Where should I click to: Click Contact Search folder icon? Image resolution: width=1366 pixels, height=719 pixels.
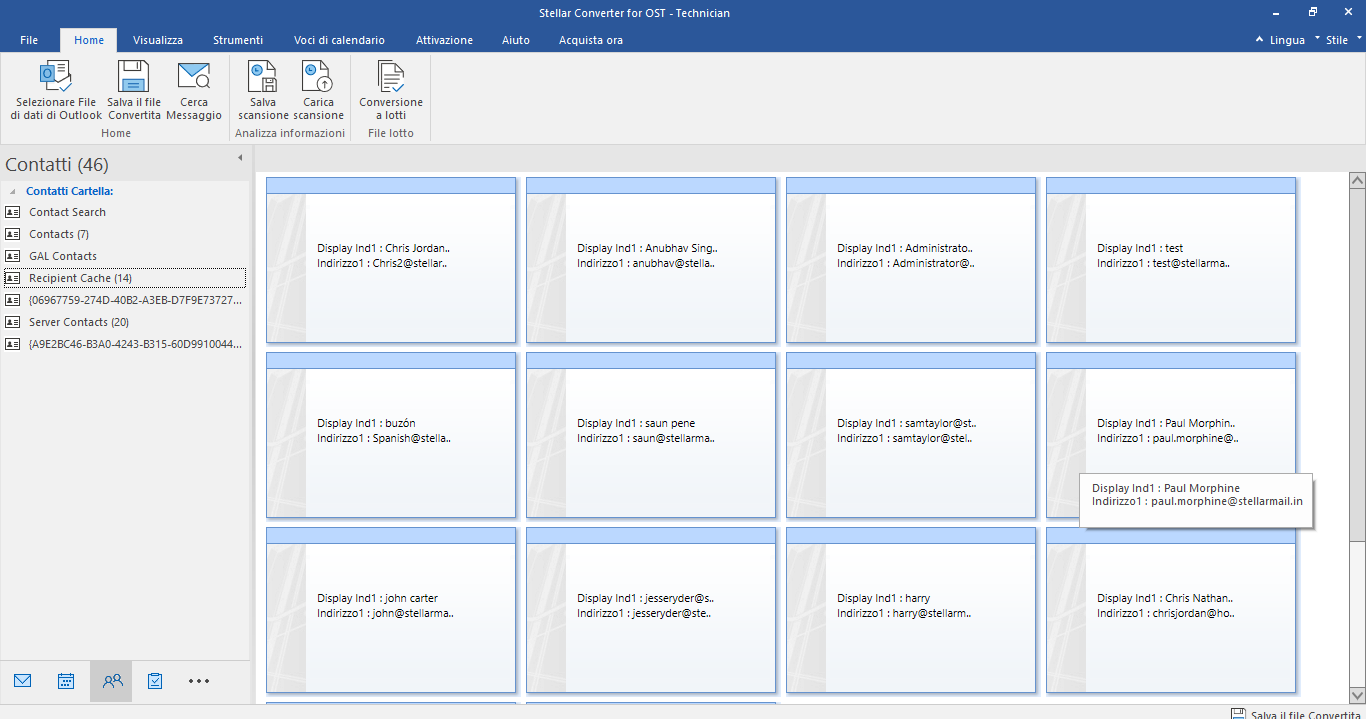coord(13,212)
